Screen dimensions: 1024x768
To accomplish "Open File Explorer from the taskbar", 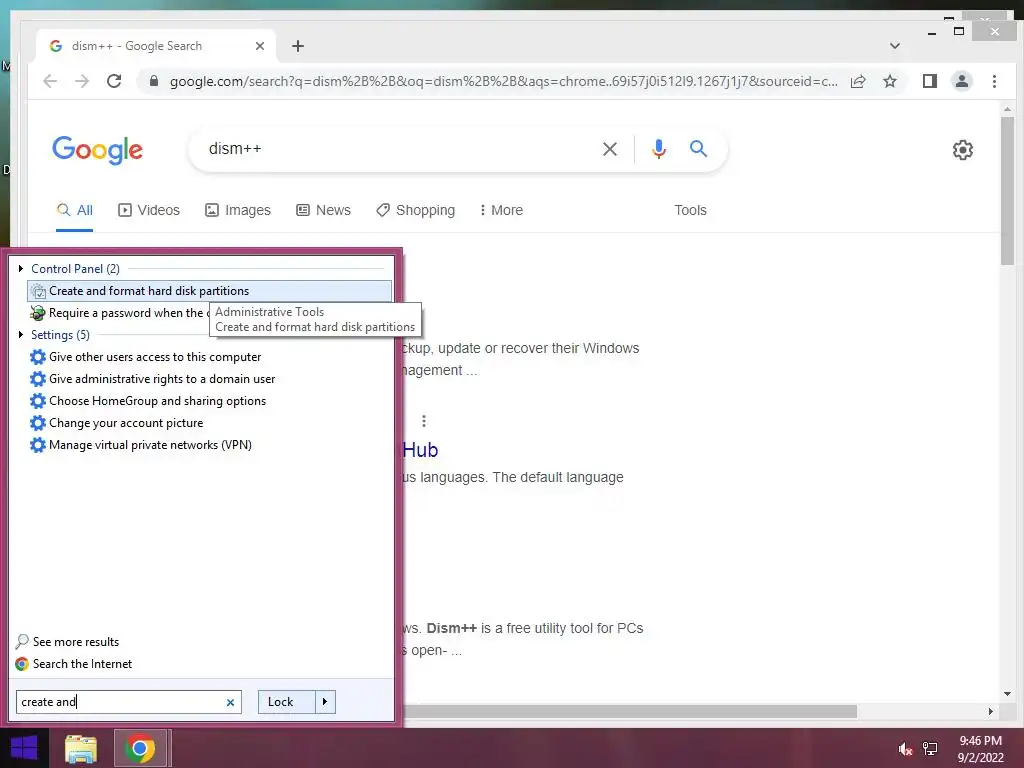I will tap(81, 749).
